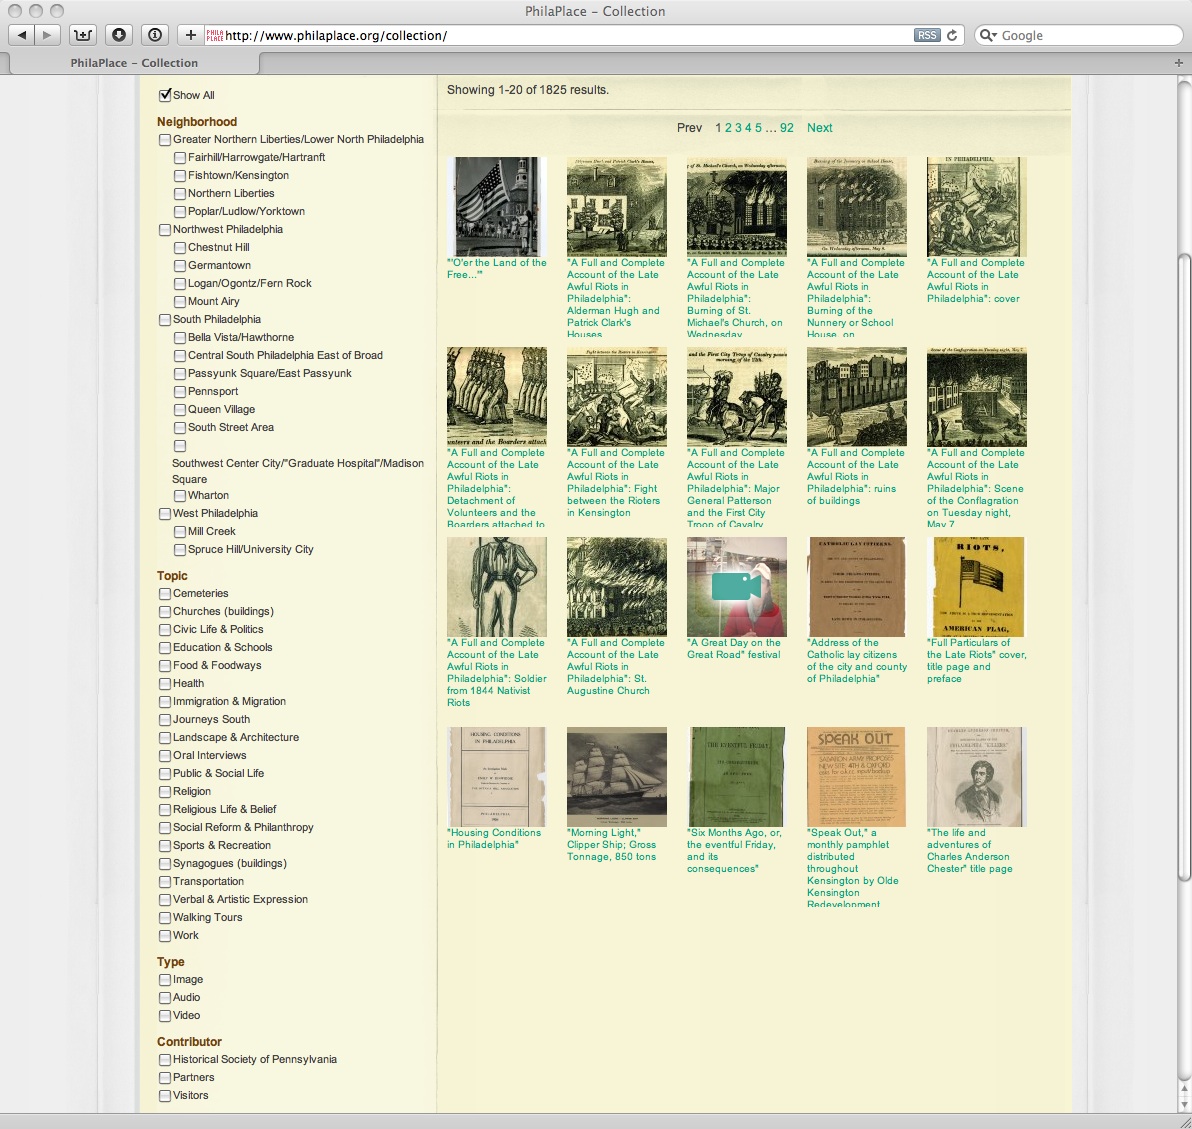The height and width of the screenshot is (1129, 1192).
Task: Select the Image type checkbox
Action: 165,980
